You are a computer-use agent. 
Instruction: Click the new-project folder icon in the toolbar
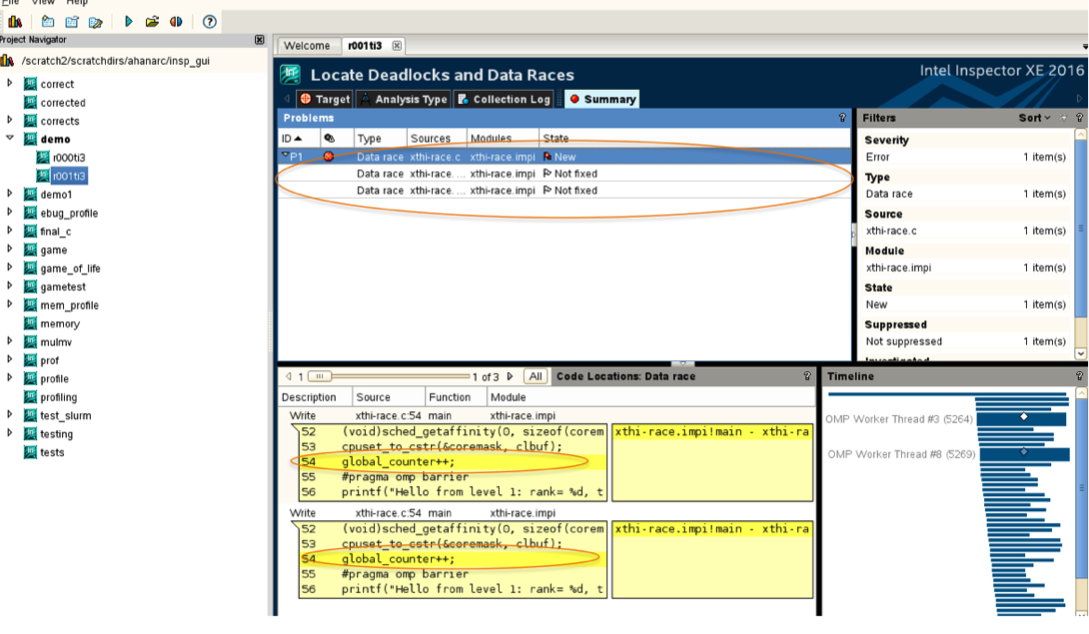[x=48, y=21]
